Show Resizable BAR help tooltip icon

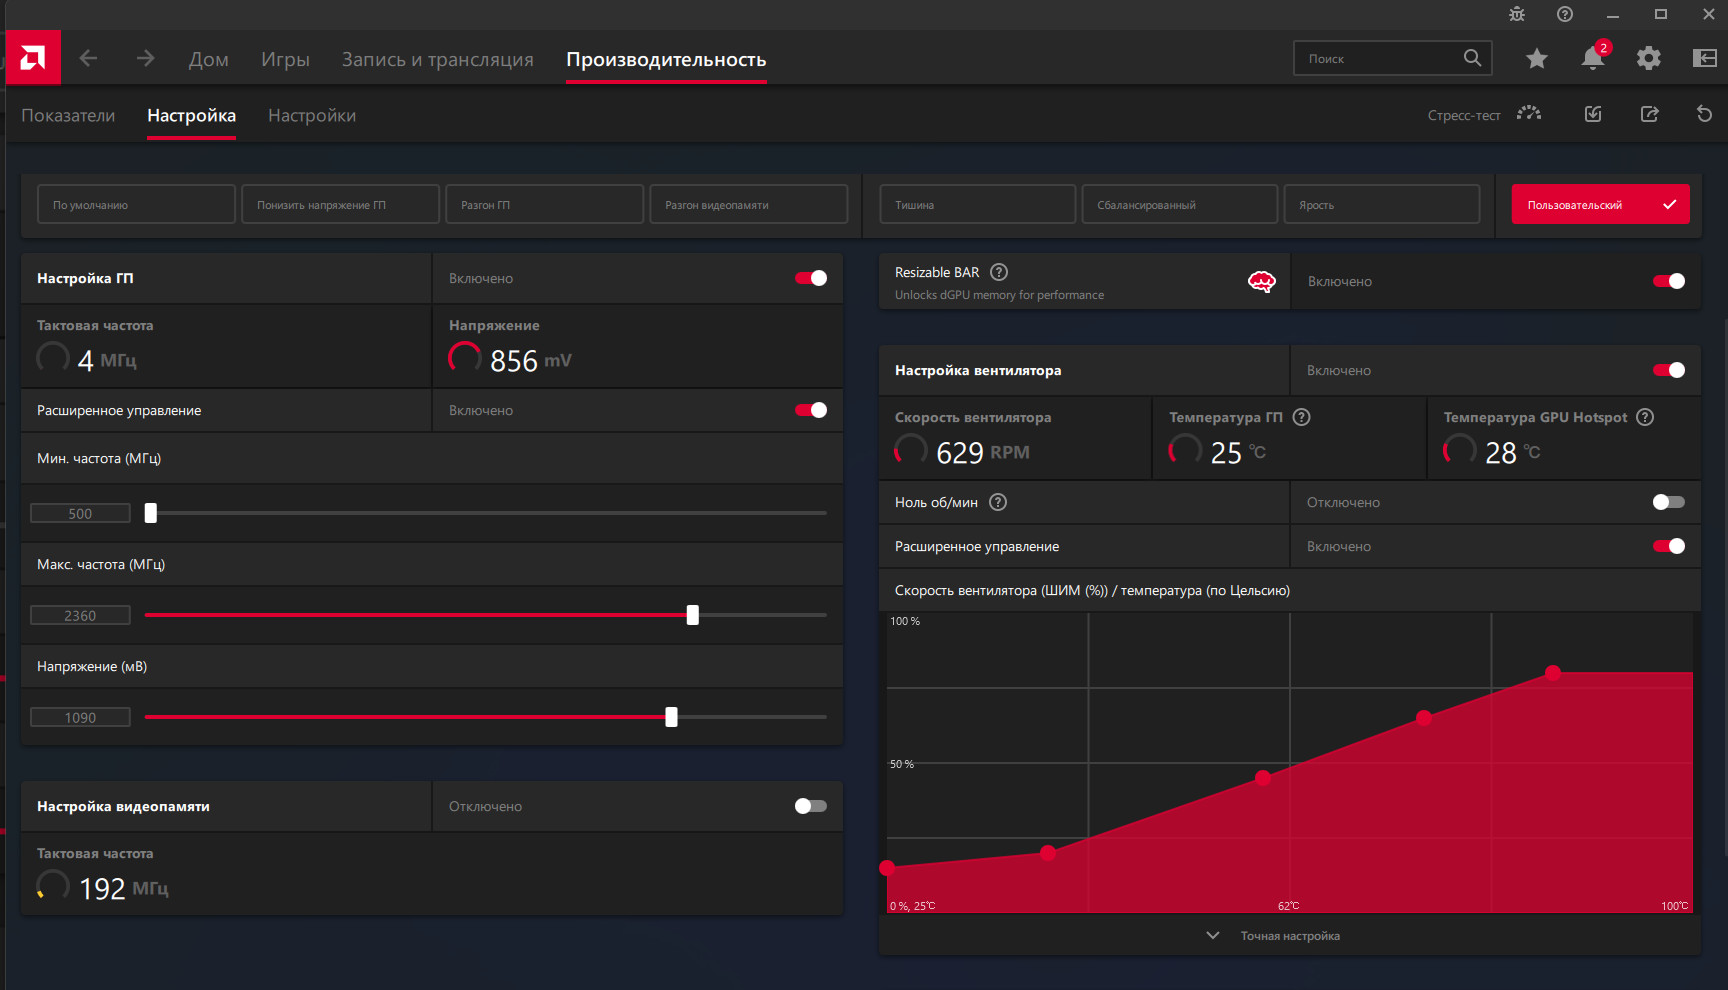(999, 272)
